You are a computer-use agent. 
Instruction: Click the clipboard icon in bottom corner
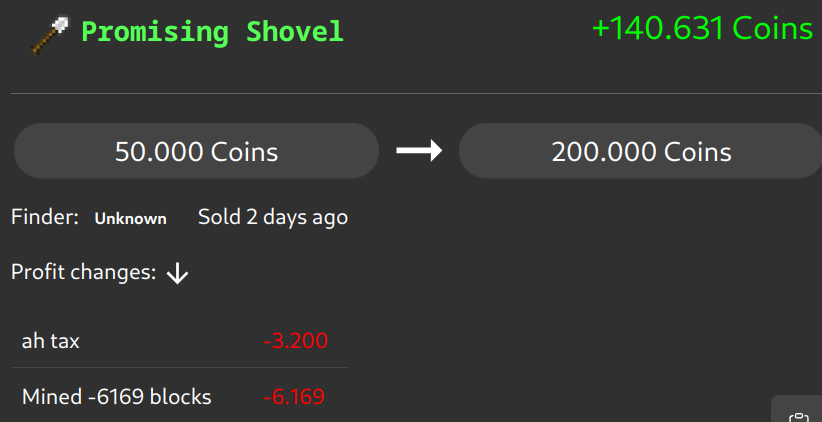tap(798, 415)
